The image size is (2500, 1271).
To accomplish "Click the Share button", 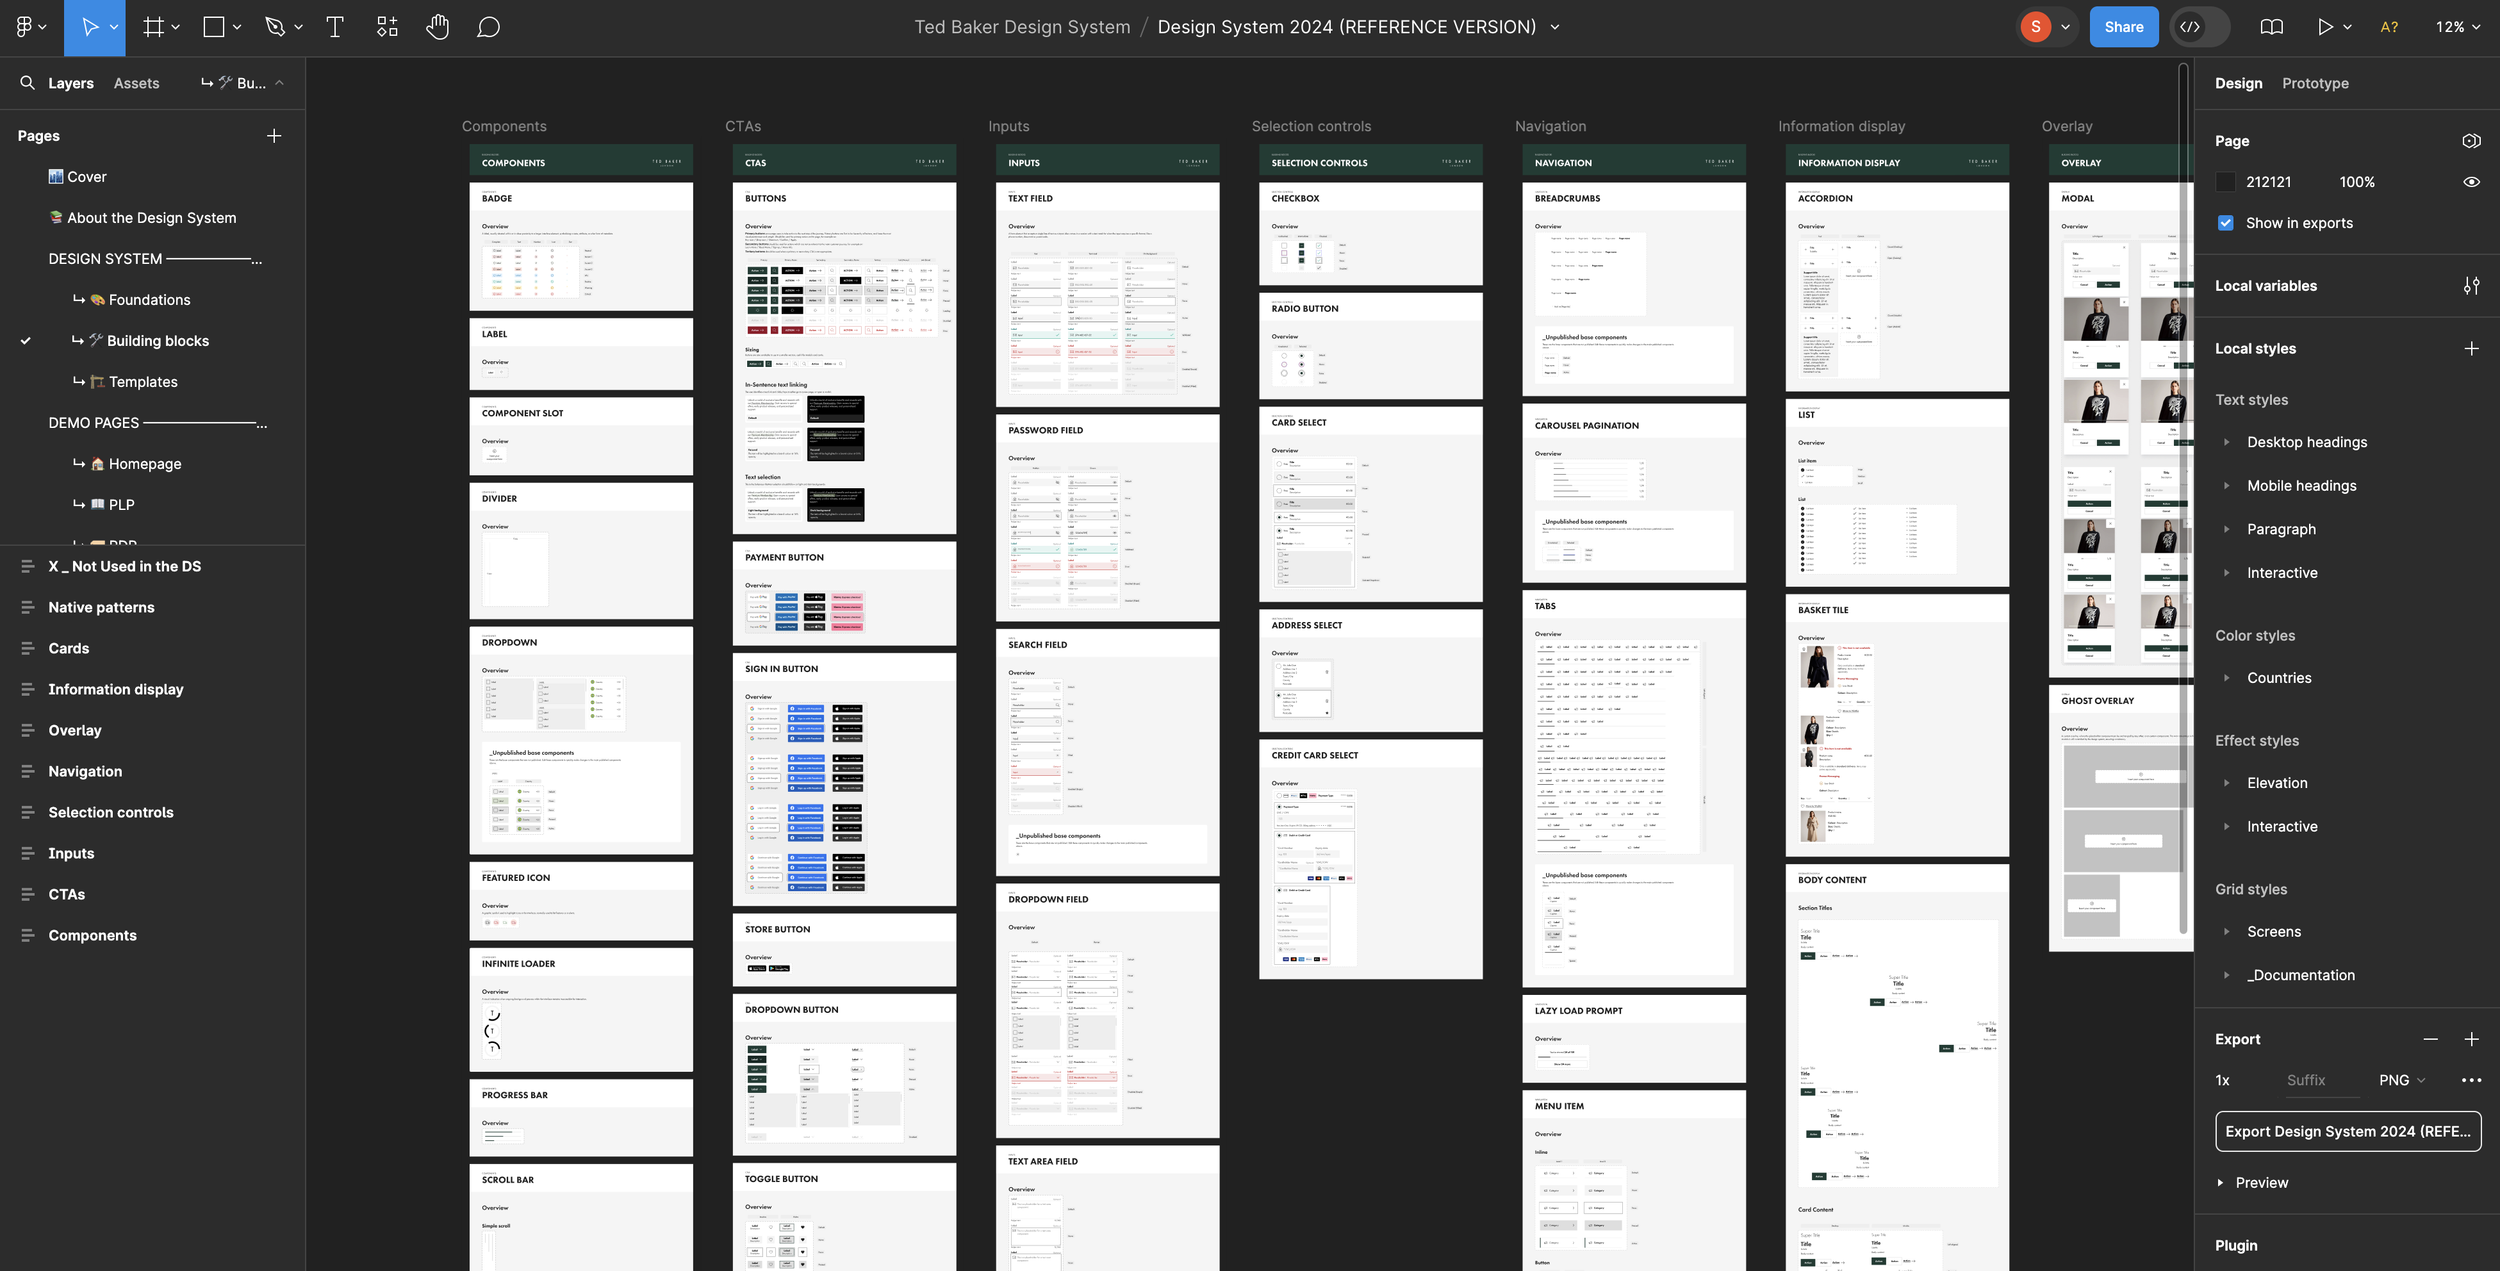I will click(x=2123, y=27).
